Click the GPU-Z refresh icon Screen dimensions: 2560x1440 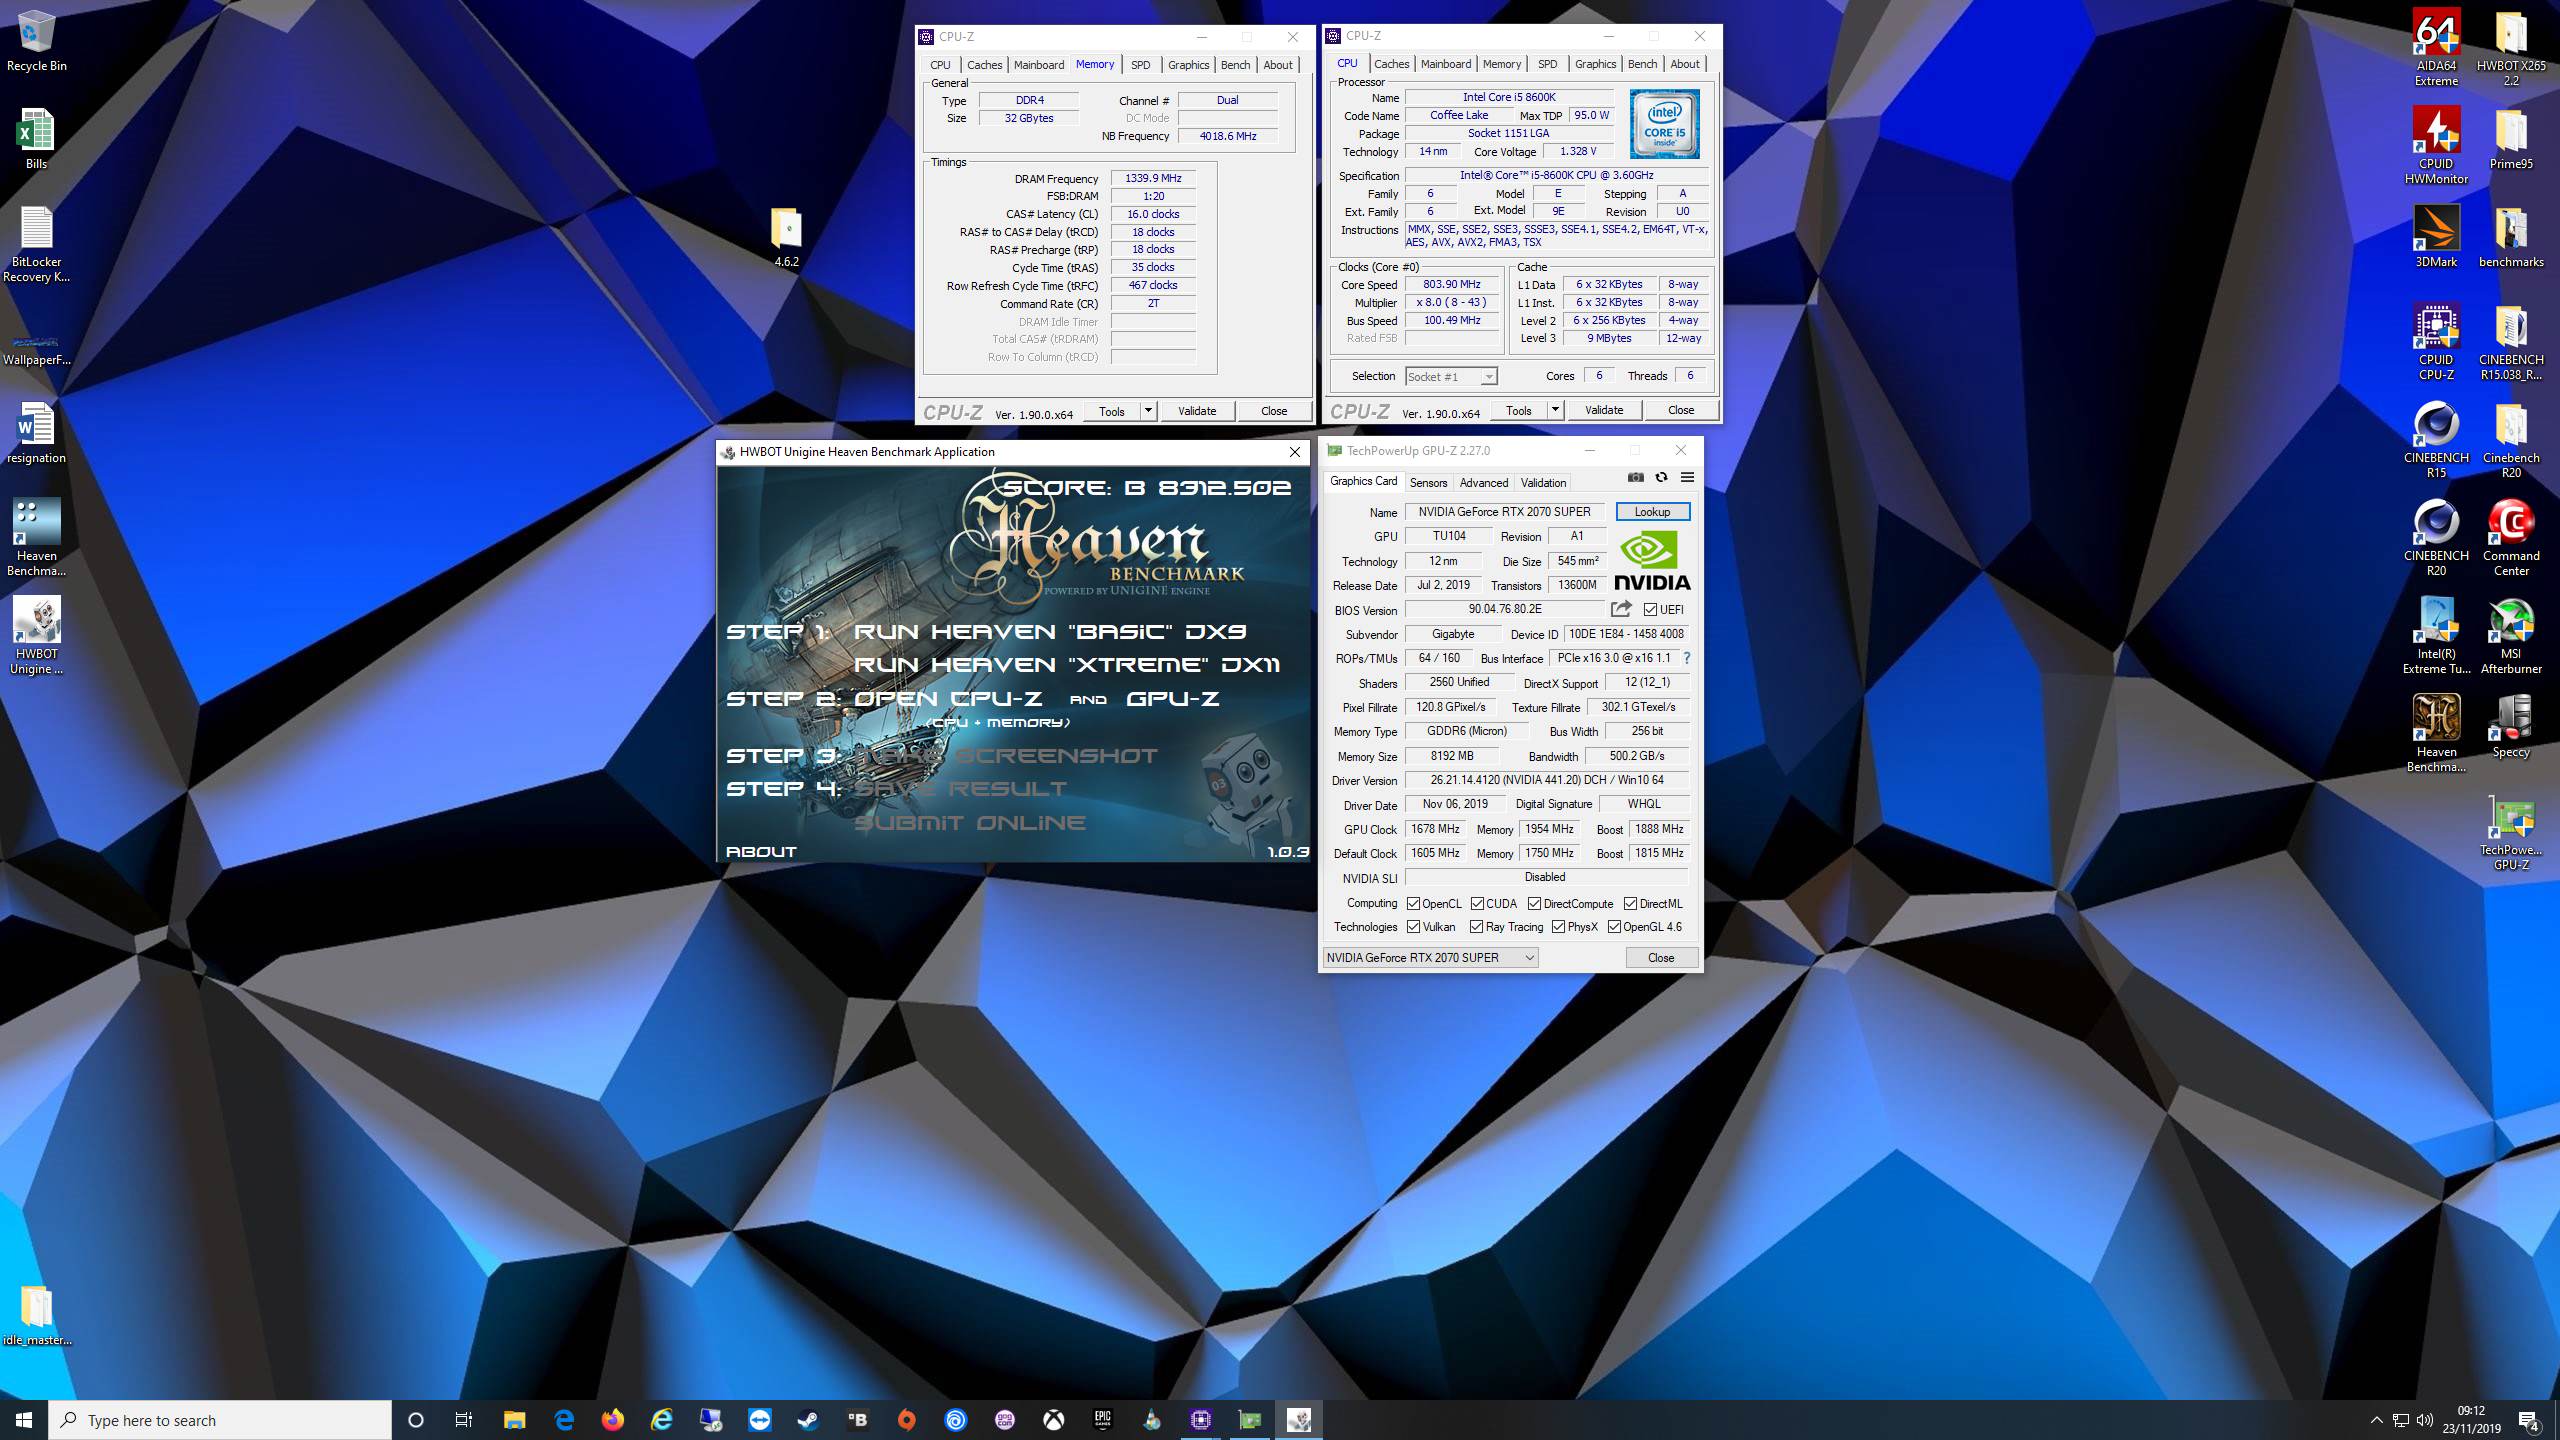pyautogui.click(x=1662, y=478)
